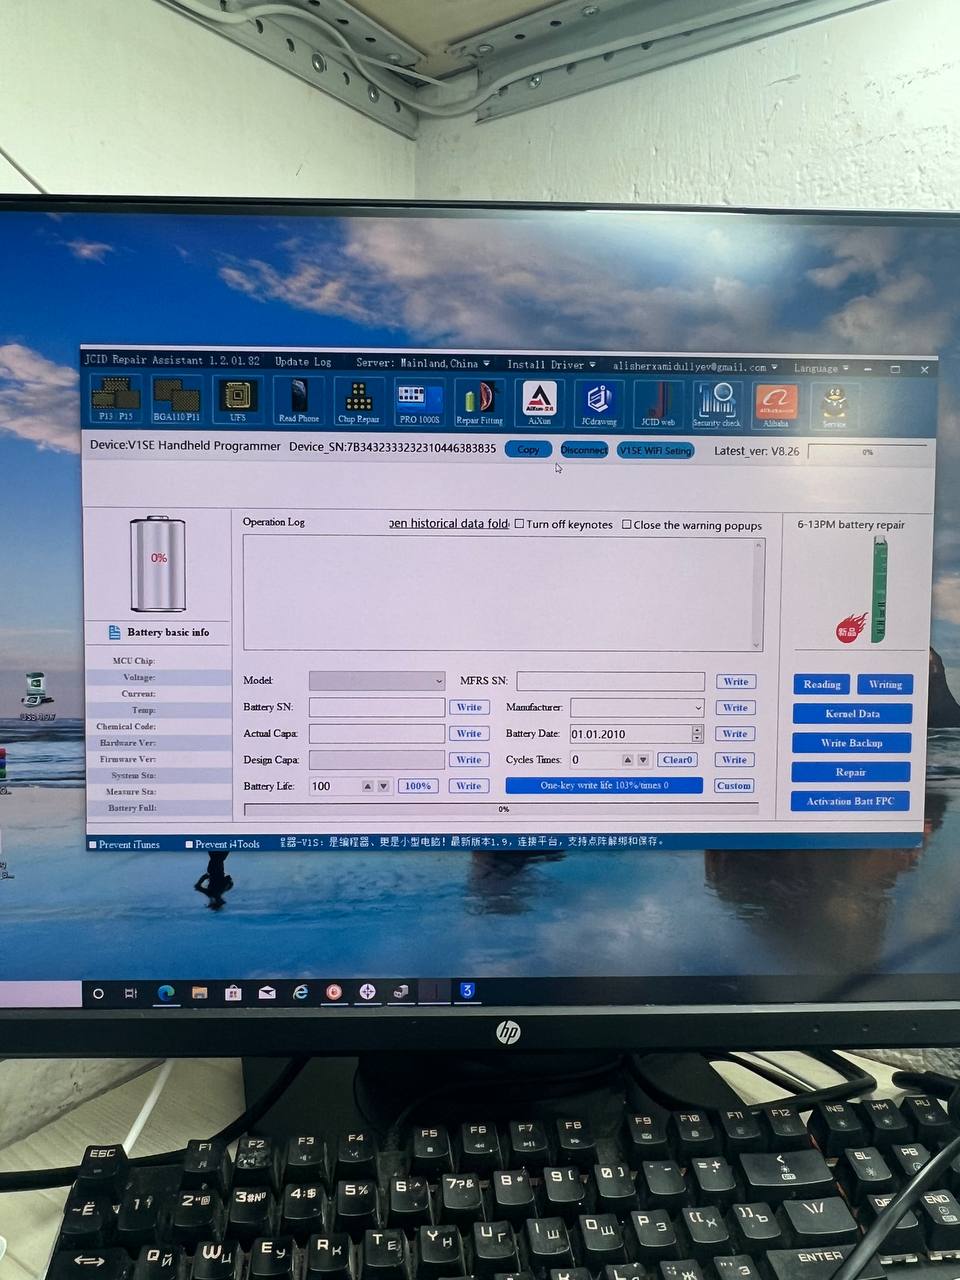The height and width of the screenshot is (1280, 960).
Task: Click the One-key write life 103% button
Action: tap(604, 786)
